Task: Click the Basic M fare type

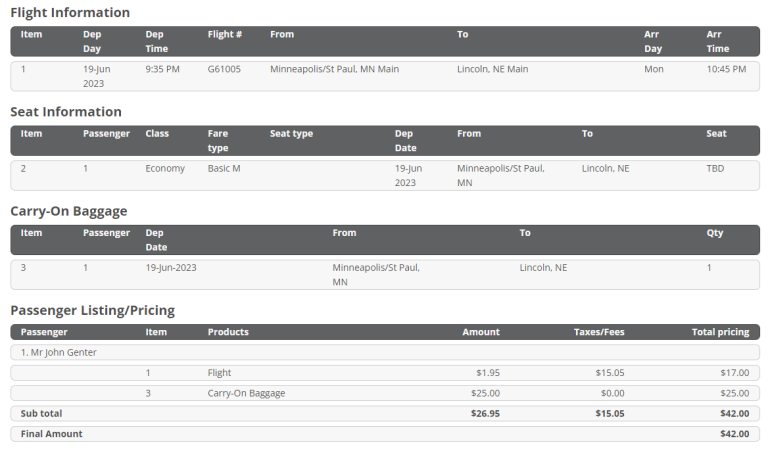Action: click(224, 168)
